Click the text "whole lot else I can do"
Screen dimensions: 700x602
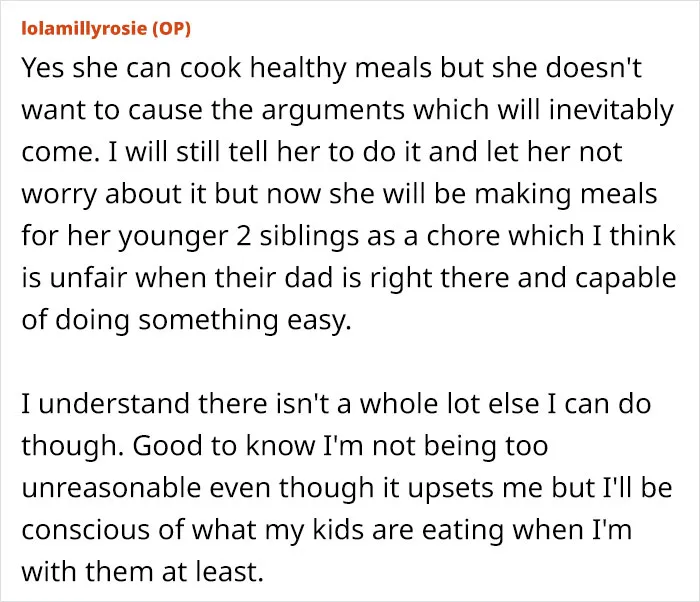(x=505, y=404)
